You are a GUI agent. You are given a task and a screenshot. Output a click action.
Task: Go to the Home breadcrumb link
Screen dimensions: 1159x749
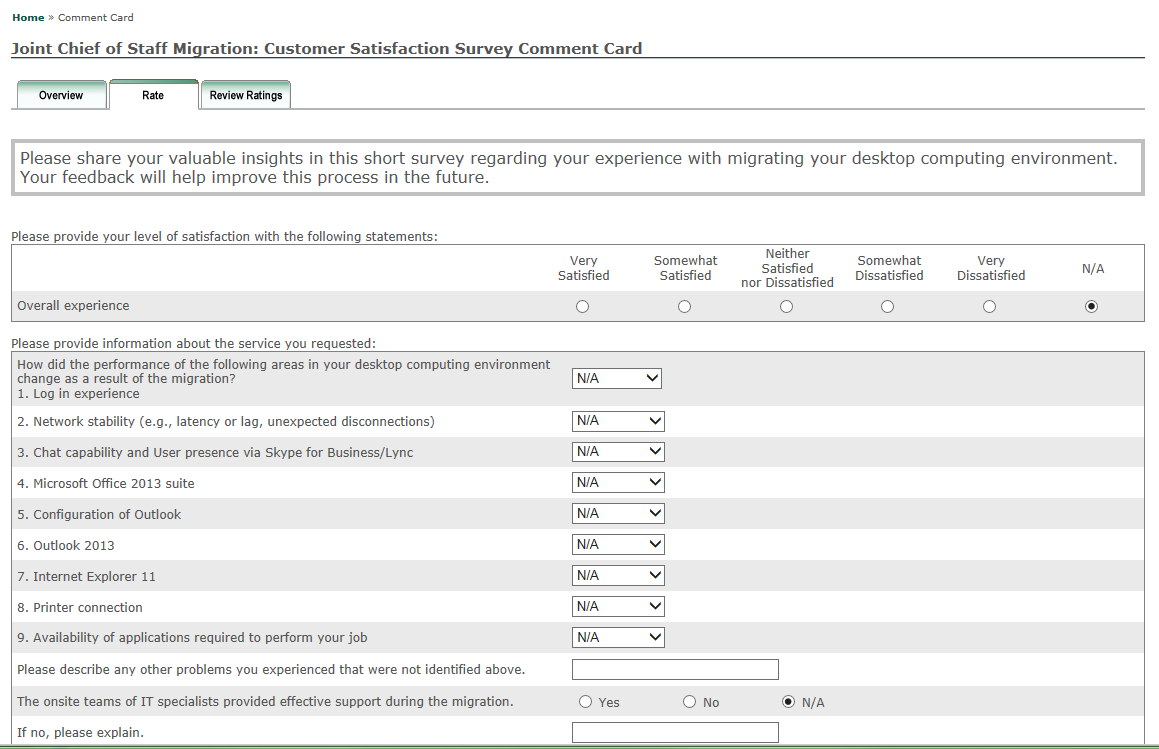28,18
